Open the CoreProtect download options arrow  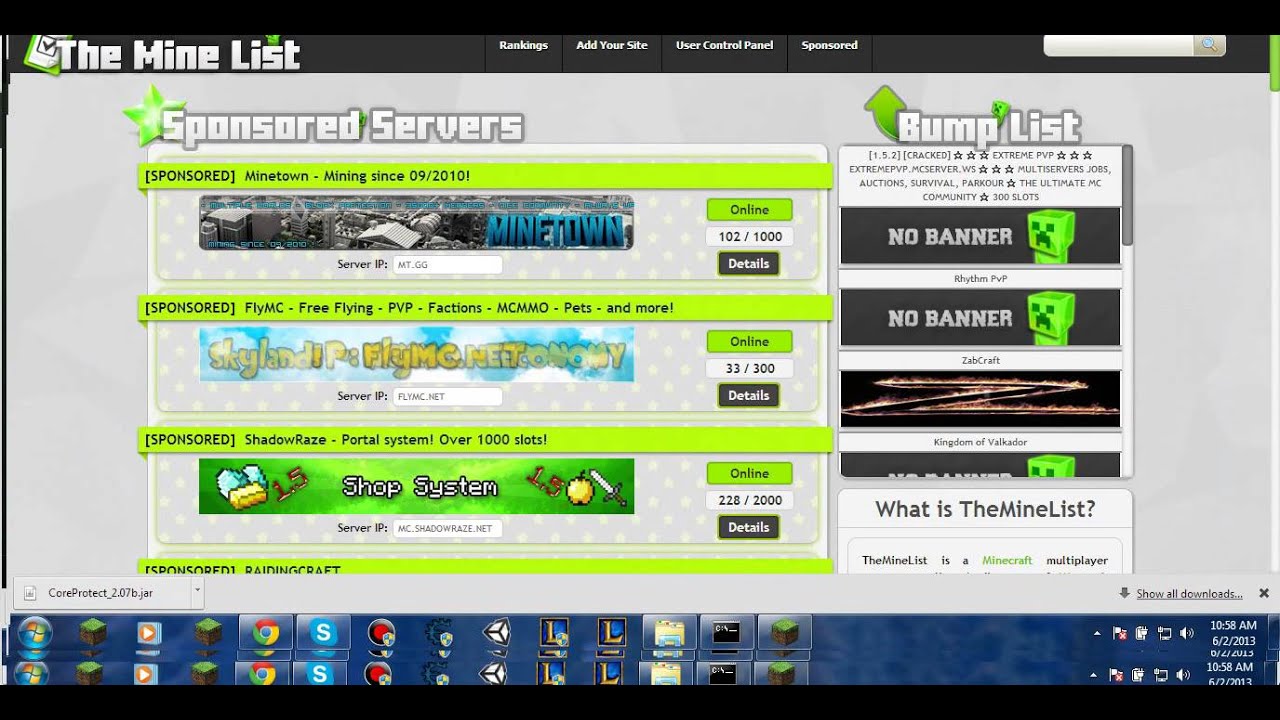[x=197, y=590]
